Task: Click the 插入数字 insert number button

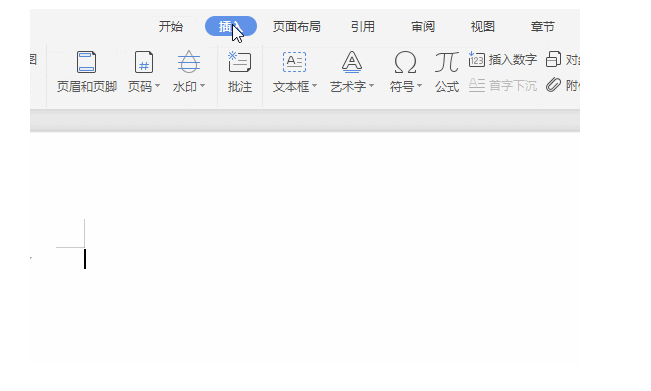Action: click(x=503, y=60)
